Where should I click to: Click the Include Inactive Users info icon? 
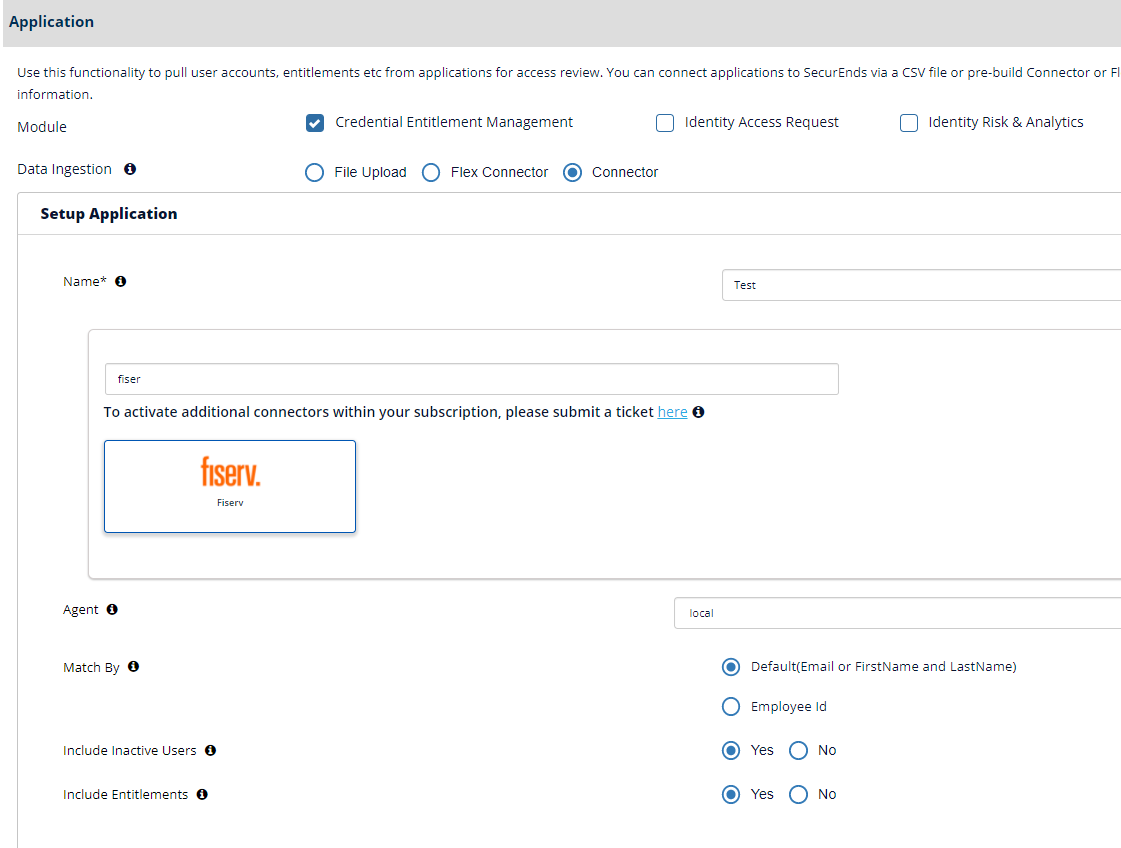pyautogui.click(x=210, y=750)
